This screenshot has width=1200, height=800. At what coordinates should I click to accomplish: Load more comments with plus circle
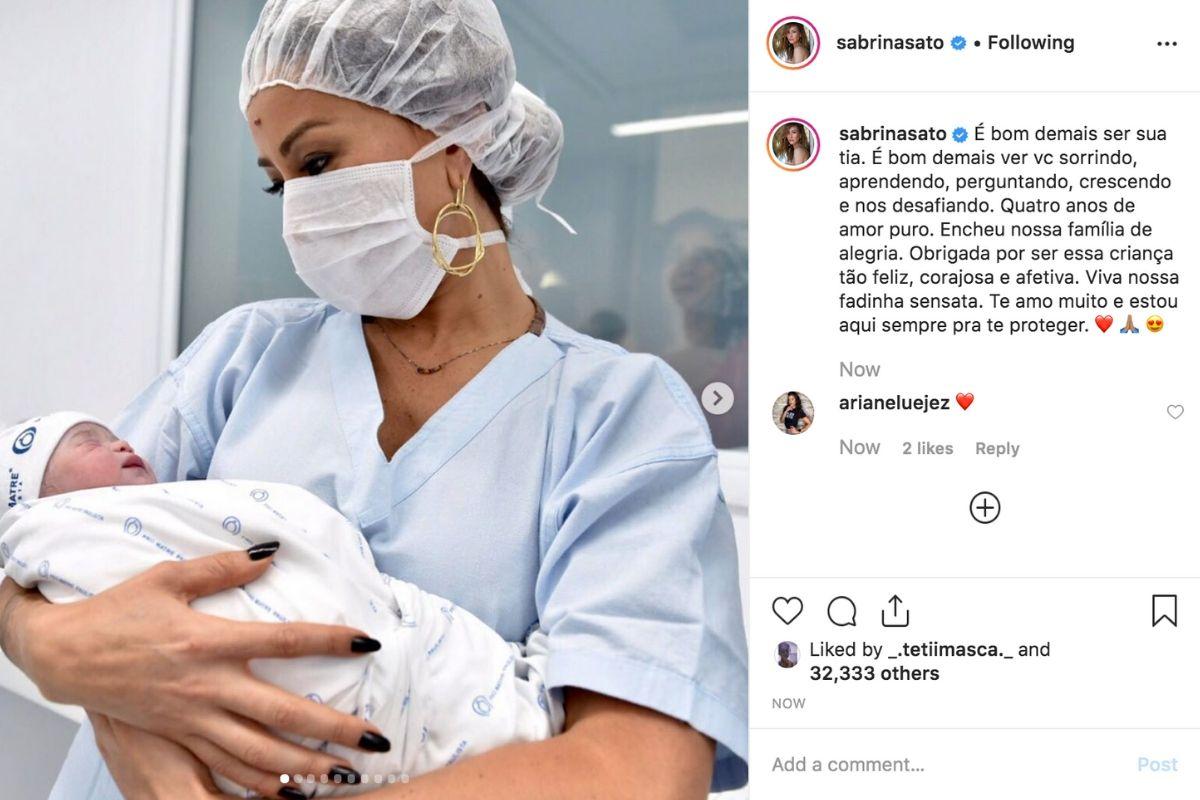(x=985, y=508)
